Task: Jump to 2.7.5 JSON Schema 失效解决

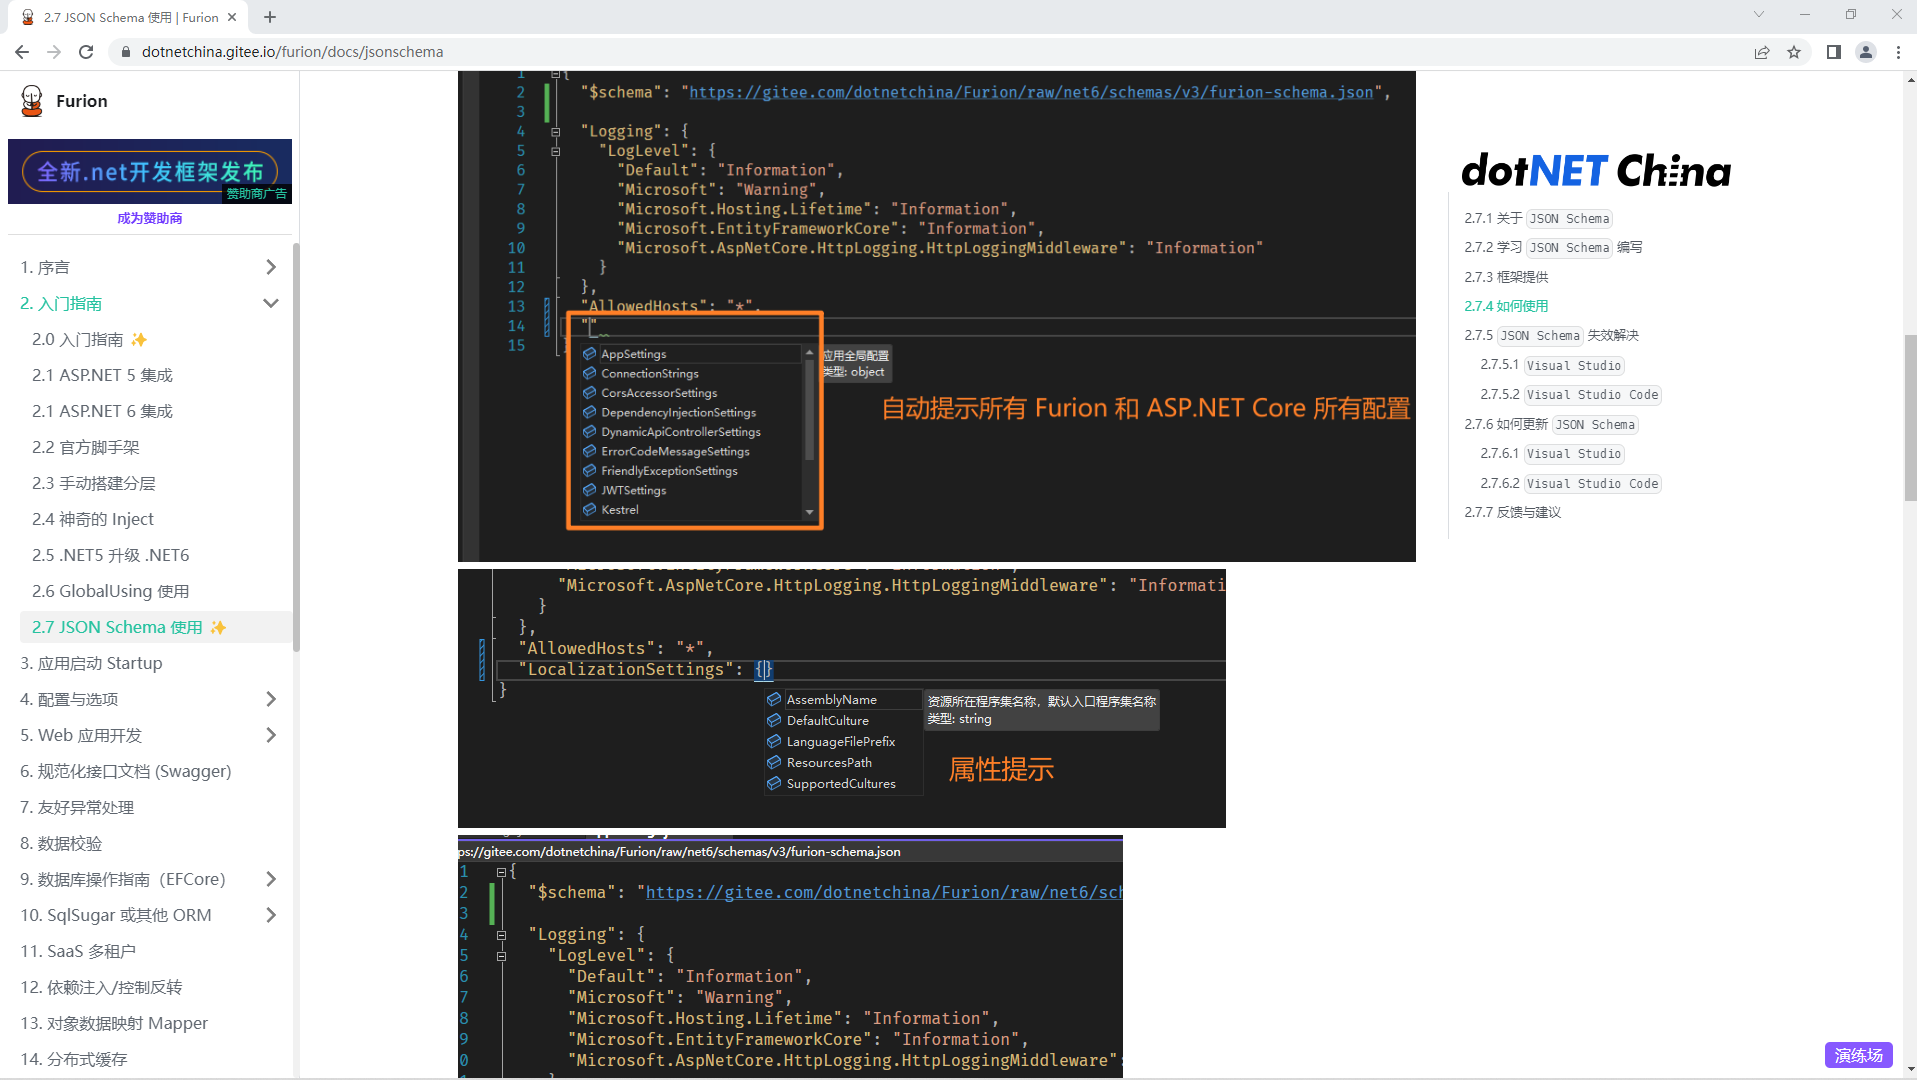Action: tap(1552, 335)
